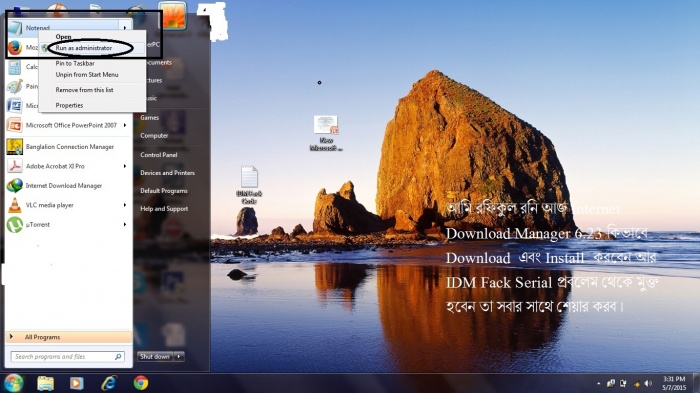Open Windows Media Player from taskbar

coord(77,383)
